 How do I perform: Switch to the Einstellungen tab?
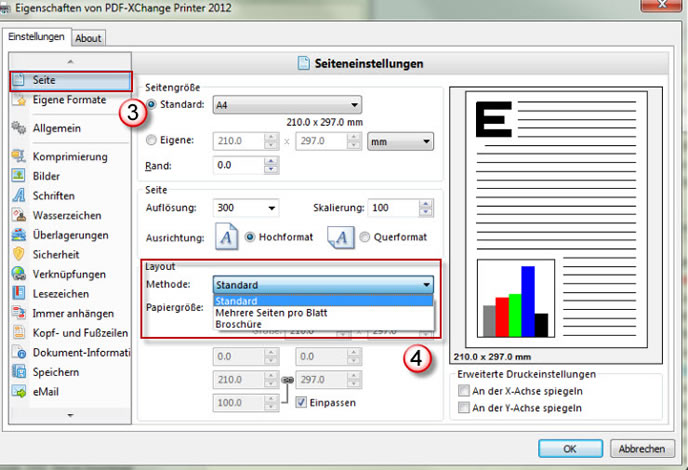coord(36,36)
